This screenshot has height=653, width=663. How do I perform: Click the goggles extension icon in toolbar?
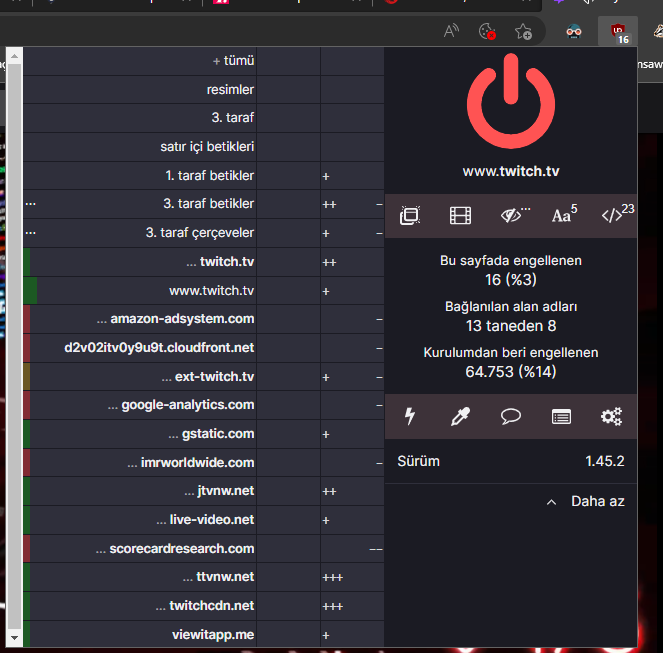click(574, 32)
